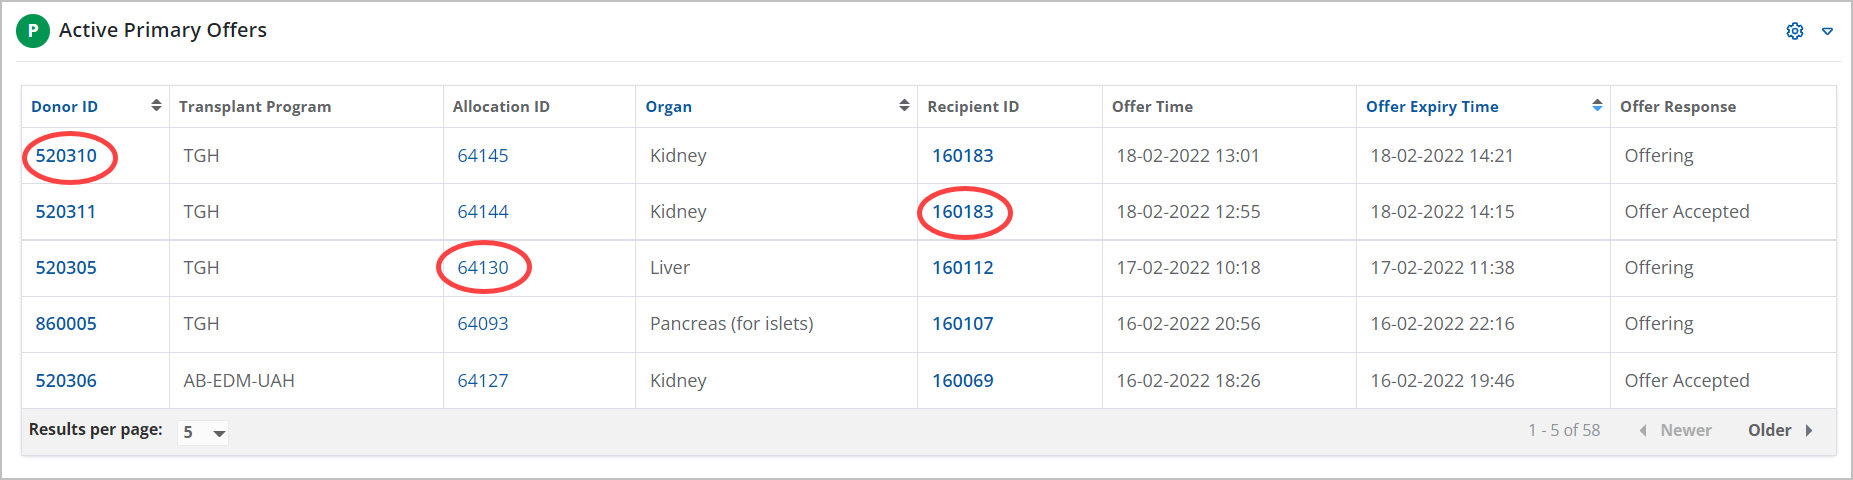Open the panel settings gear icon
This screenshot has height=480, width=1853.
pyautogui.click(x=1795, y=31)
